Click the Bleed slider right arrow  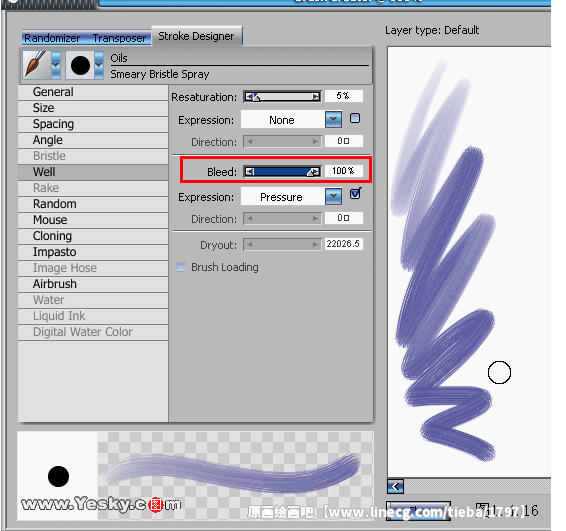pyautogui.click(x=316, y=171)
